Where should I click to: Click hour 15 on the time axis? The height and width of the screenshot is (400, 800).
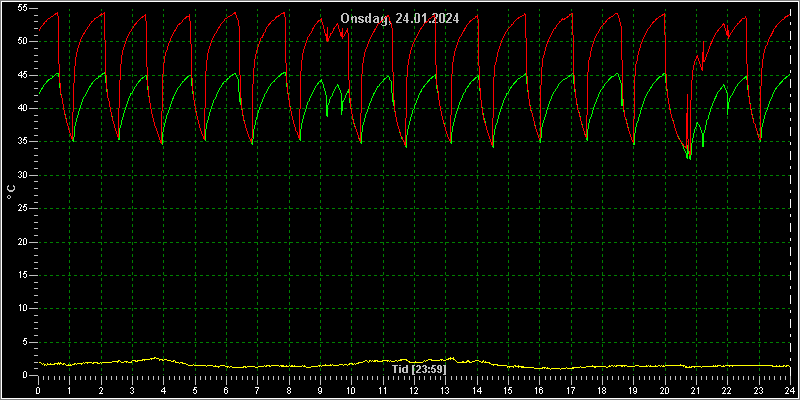(x=508, y=390)
